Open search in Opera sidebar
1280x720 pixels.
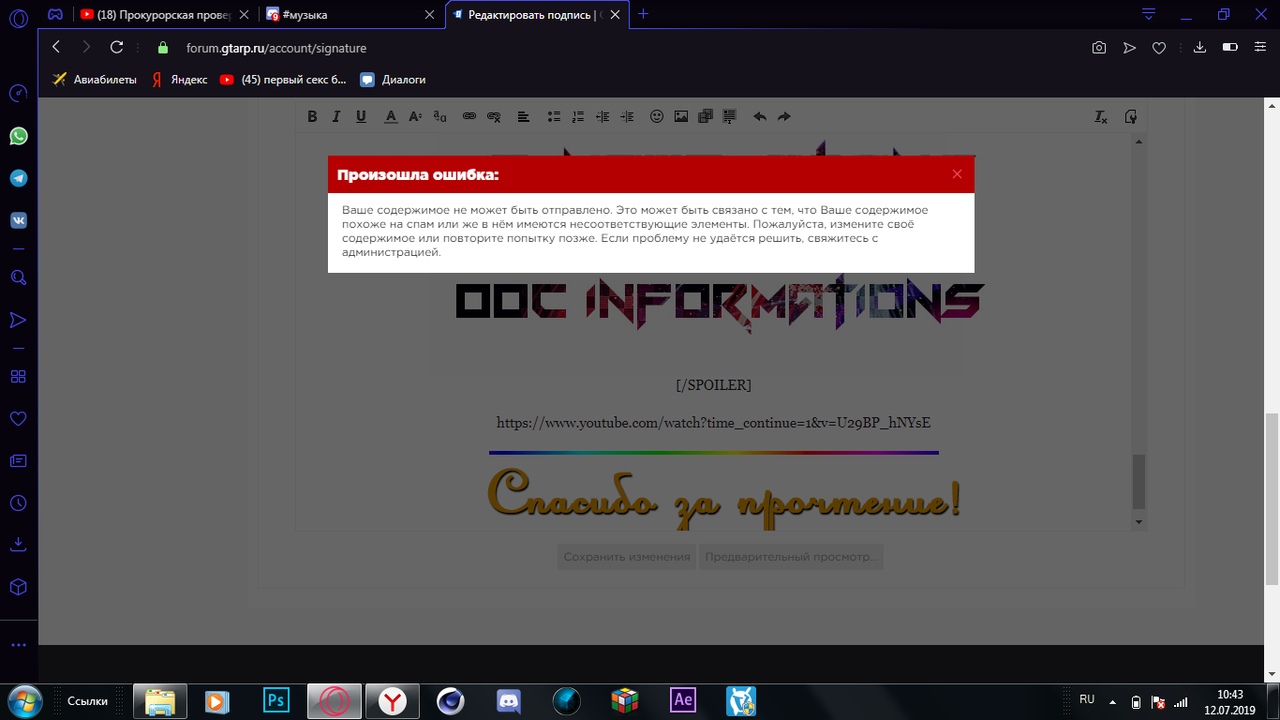[18, 278]
